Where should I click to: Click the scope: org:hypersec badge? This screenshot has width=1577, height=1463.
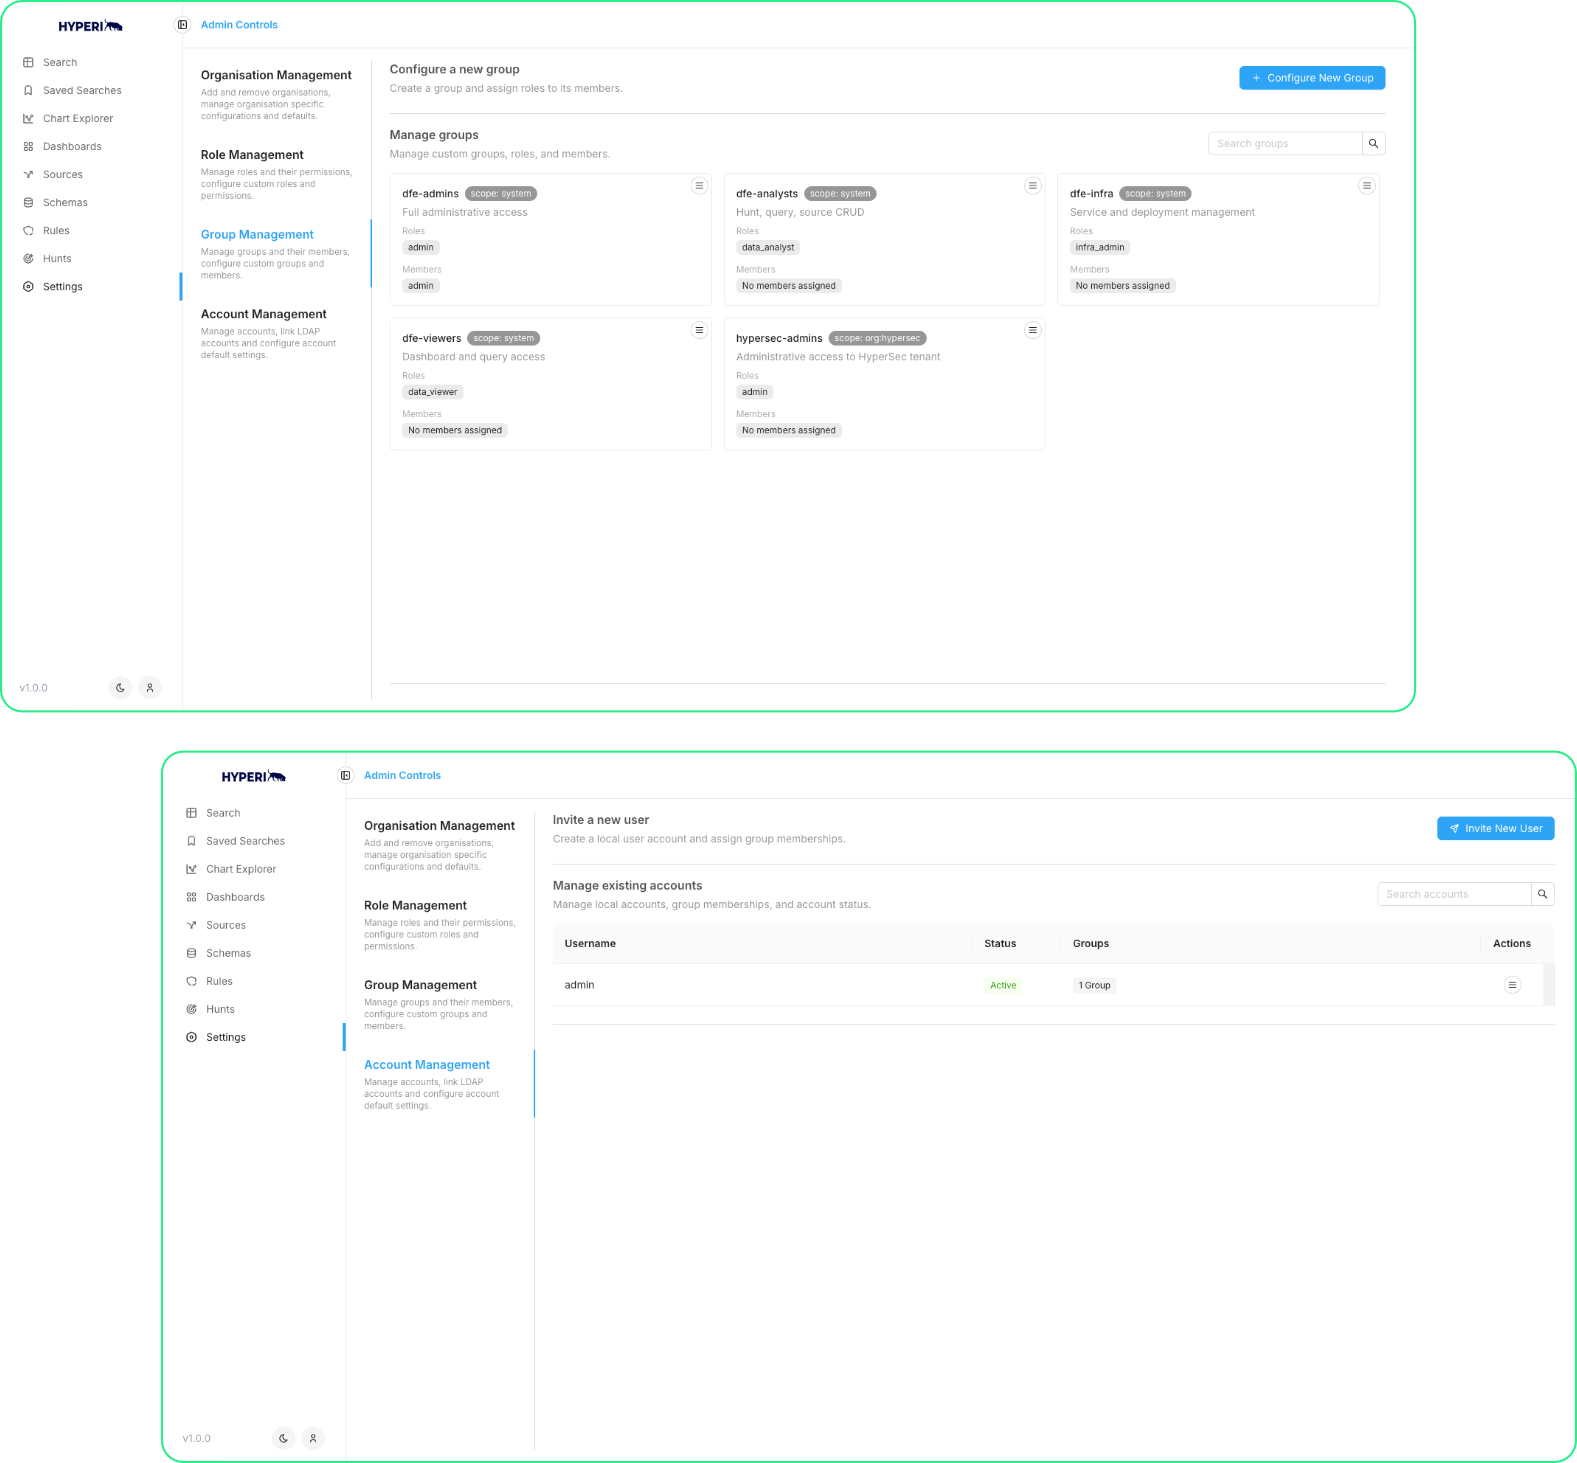coord(878,338)
